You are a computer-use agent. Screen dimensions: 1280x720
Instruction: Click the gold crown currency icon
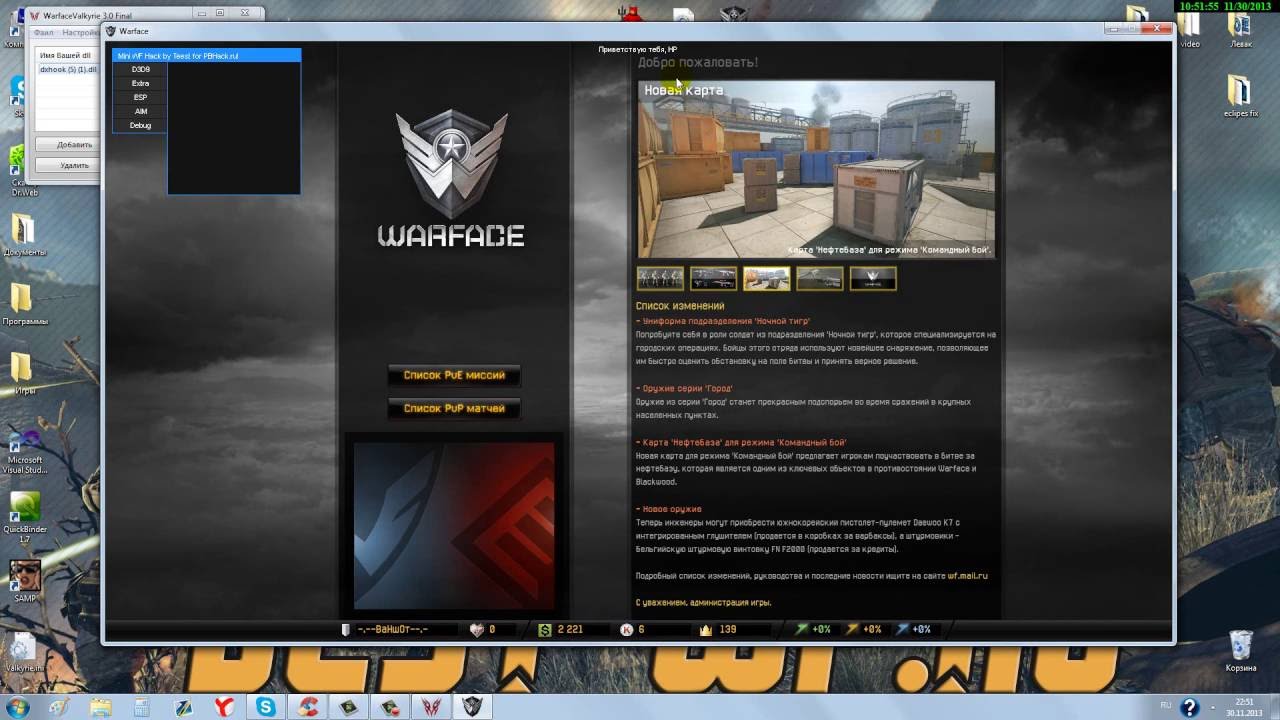tap(705, 630)
